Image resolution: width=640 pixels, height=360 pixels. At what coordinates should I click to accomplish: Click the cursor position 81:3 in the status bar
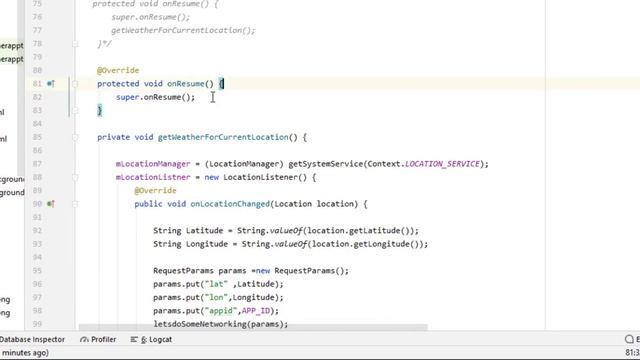point(632,352)
